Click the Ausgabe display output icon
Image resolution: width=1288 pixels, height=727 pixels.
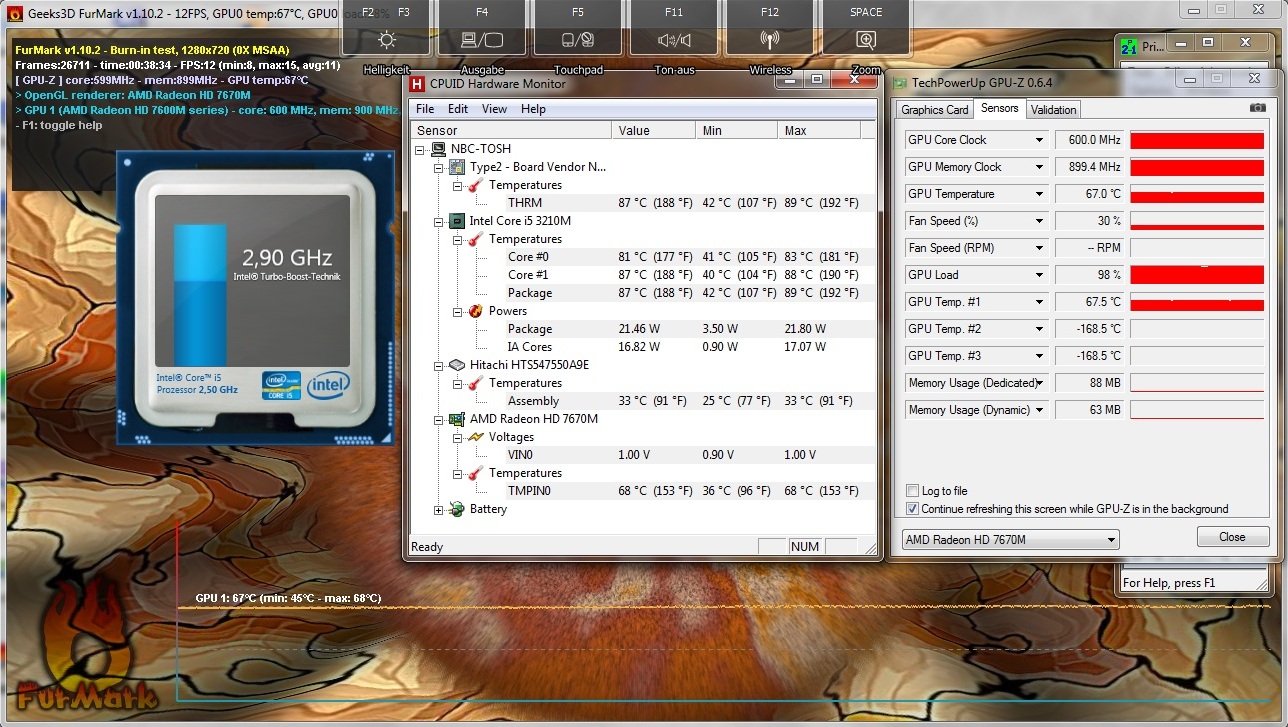[481, 40]
